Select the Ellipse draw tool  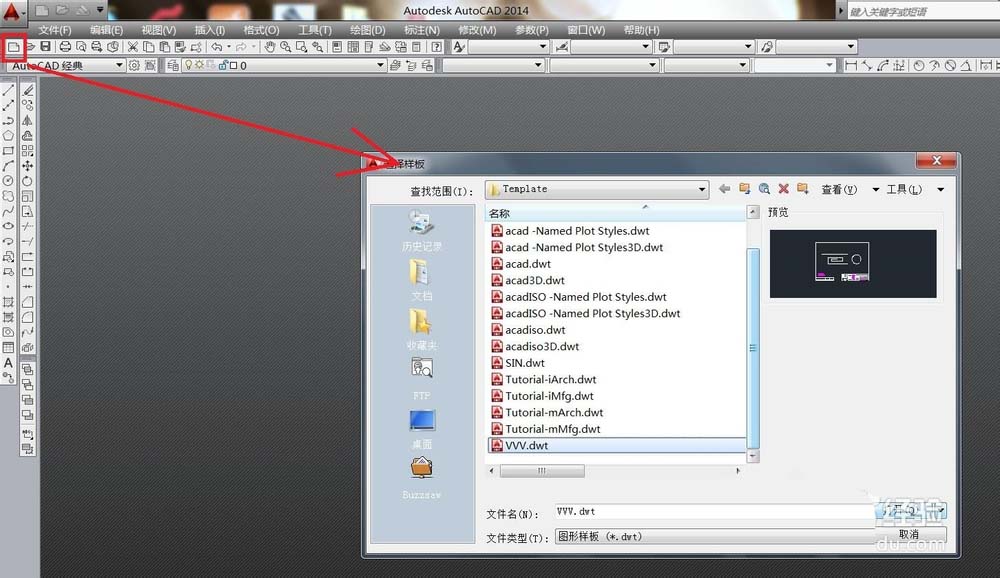coord(8,226)
